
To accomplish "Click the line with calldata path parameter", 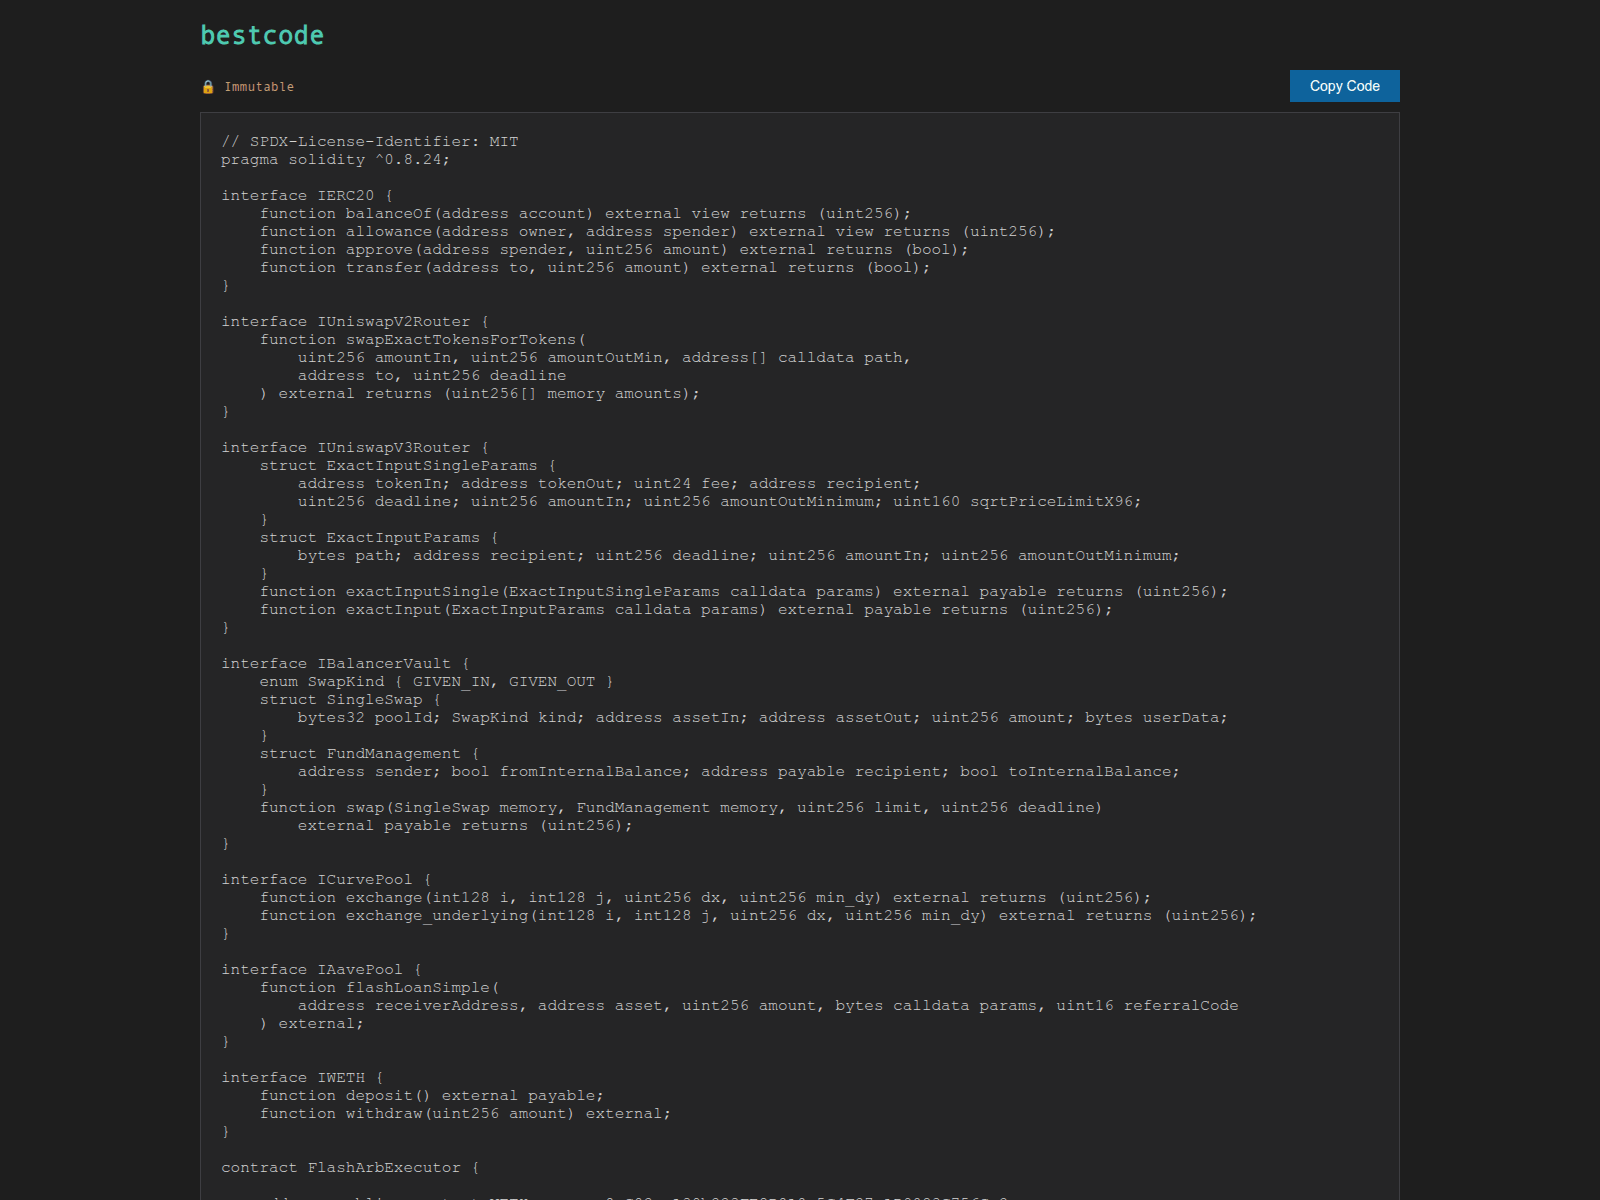I will (x=604, y=358).
